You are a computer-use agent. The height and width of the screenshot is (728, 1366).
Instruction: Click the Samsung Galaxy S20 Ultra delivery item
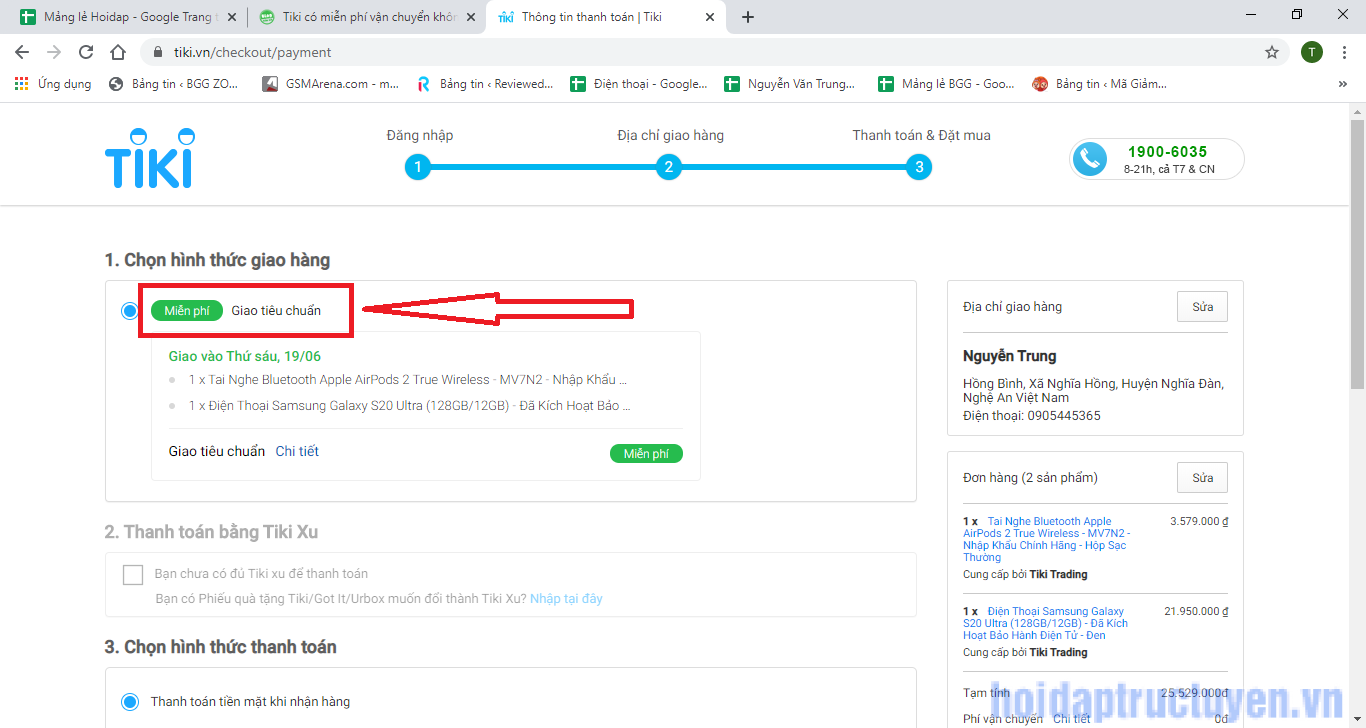410,406
